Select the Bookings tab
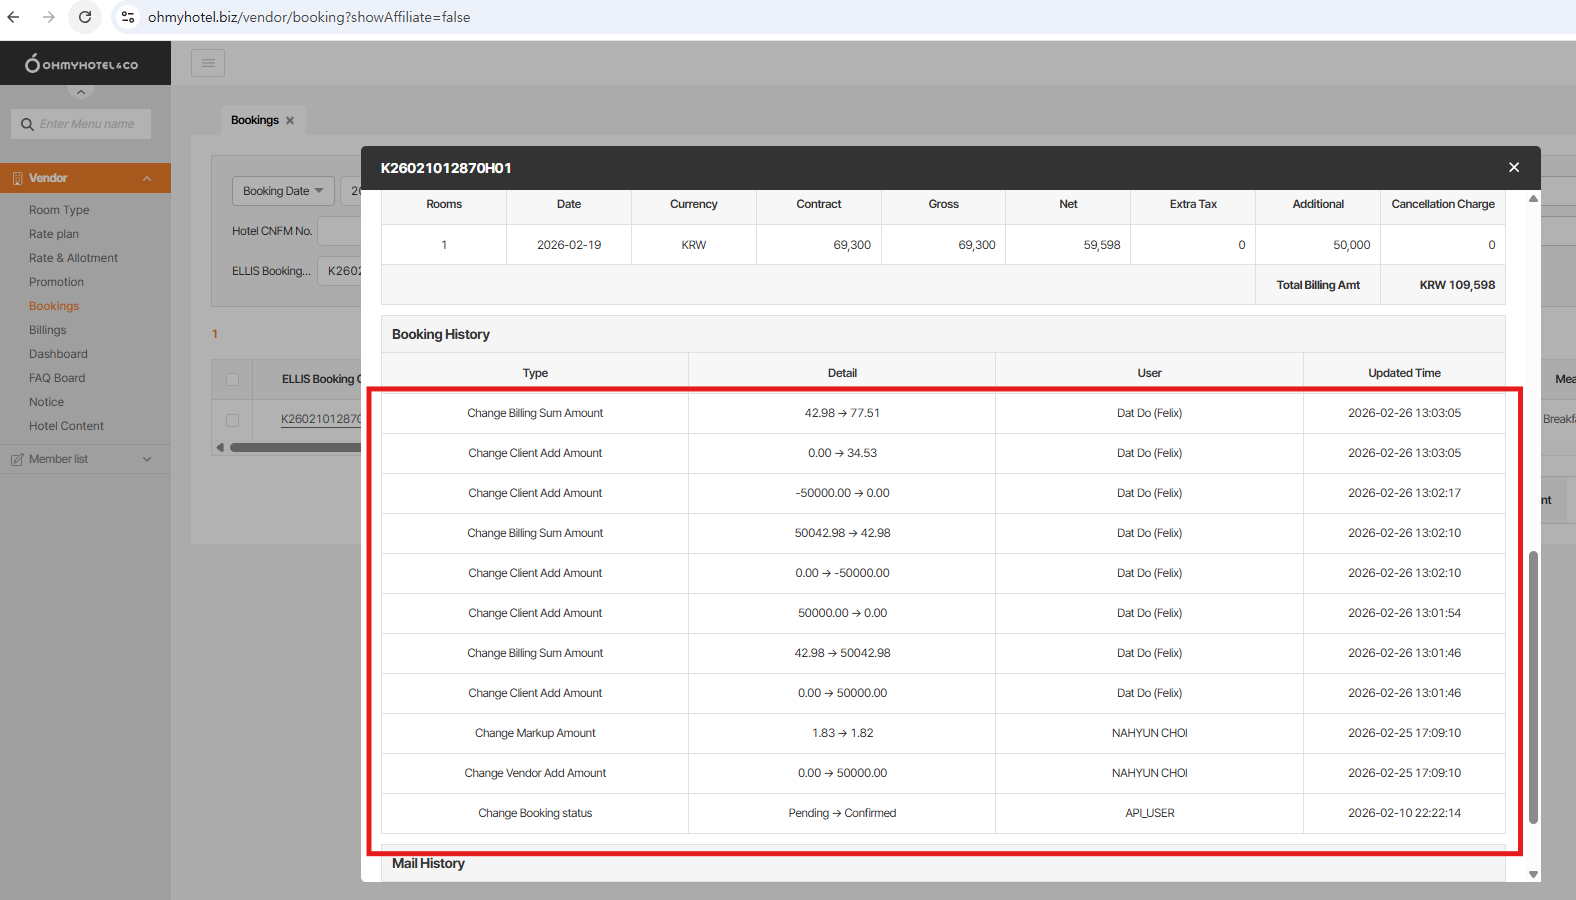Viewport: 1576px width, 900px height. [255, 120]
